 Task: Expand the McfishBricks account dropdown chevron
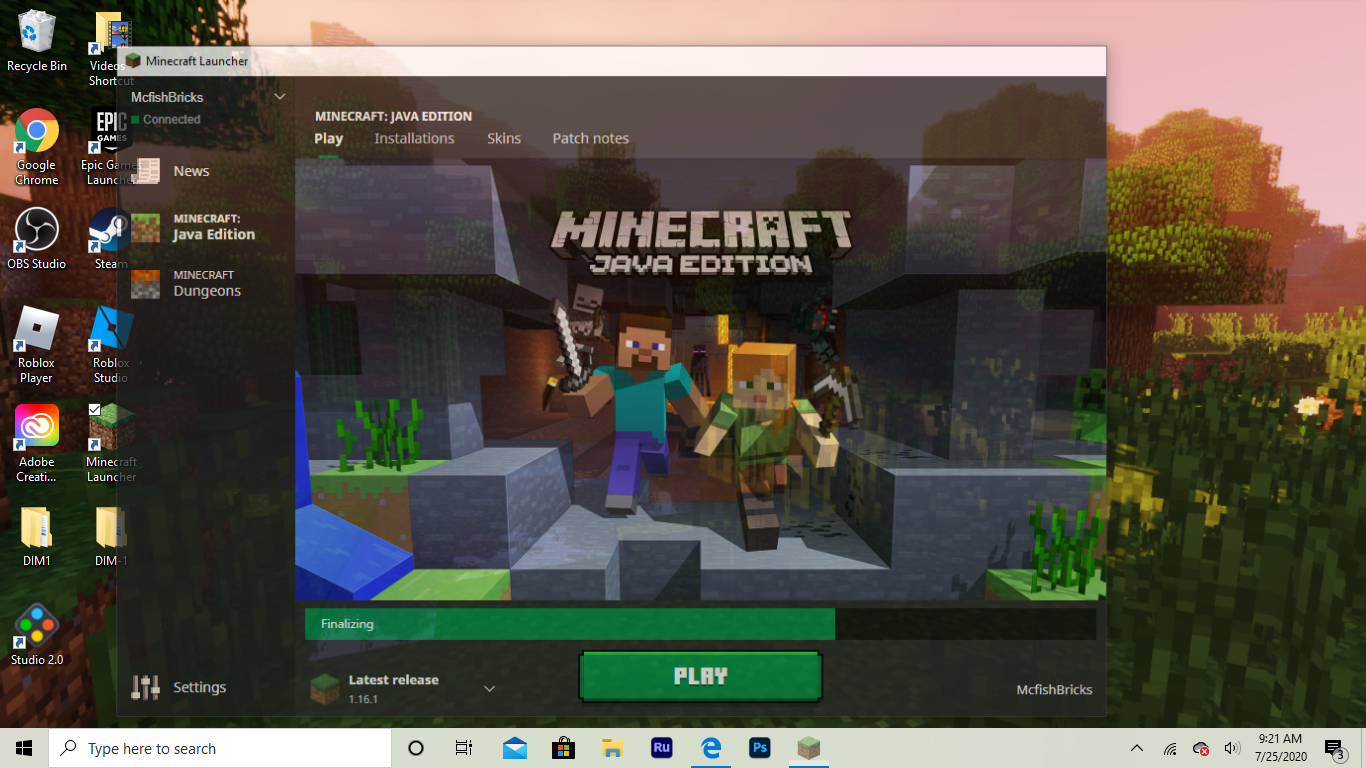280,97
